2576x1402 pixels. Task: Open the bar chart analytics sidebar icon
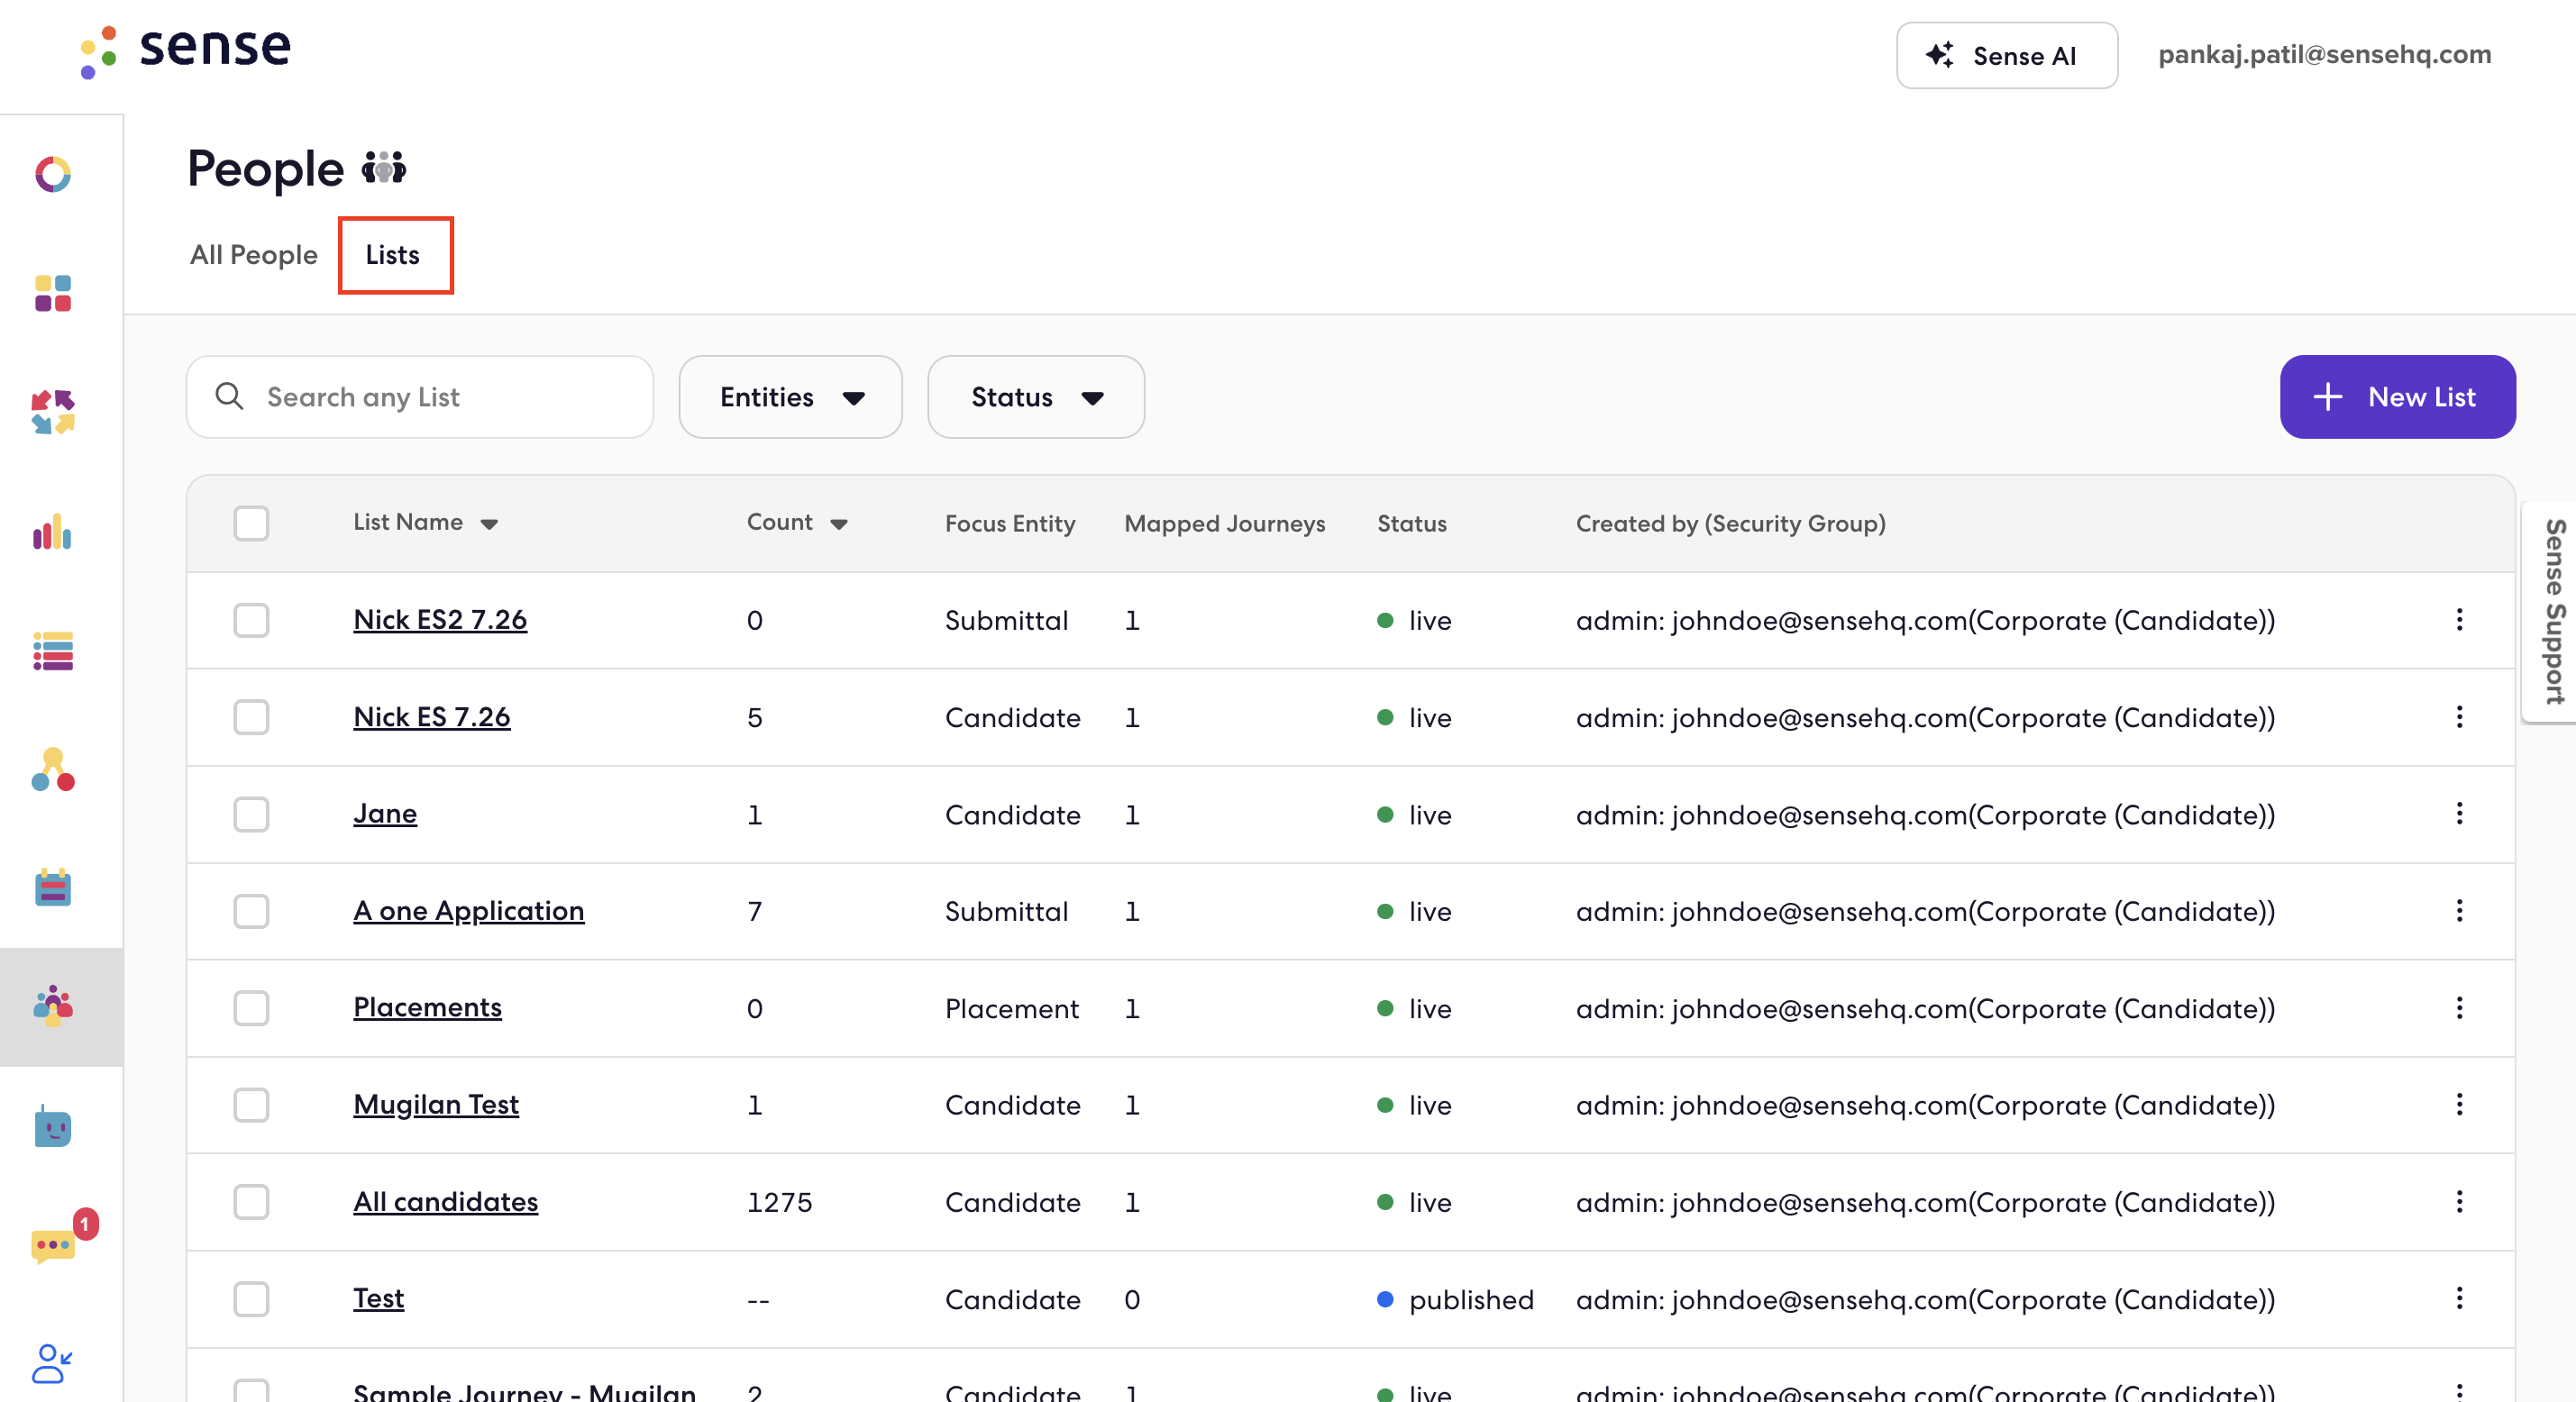click(53, 532)
